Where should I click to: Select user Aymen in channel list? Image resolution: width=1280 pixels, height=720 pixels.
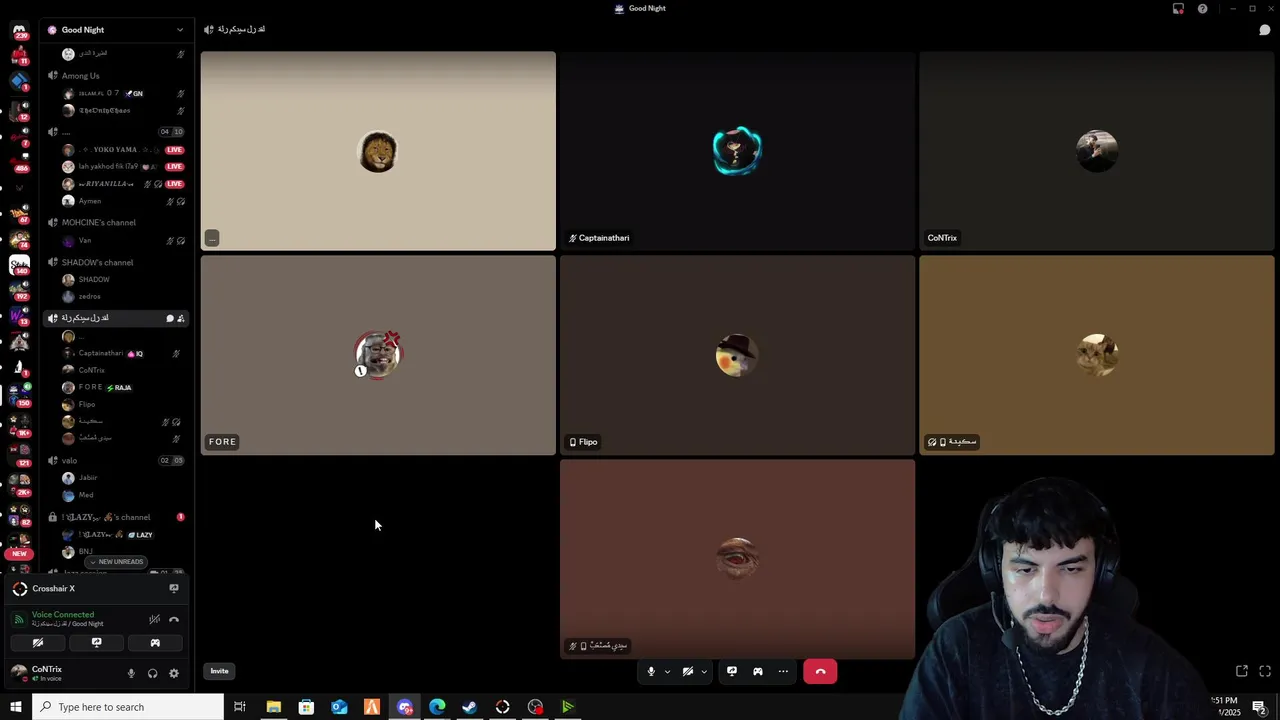point(90,201)
